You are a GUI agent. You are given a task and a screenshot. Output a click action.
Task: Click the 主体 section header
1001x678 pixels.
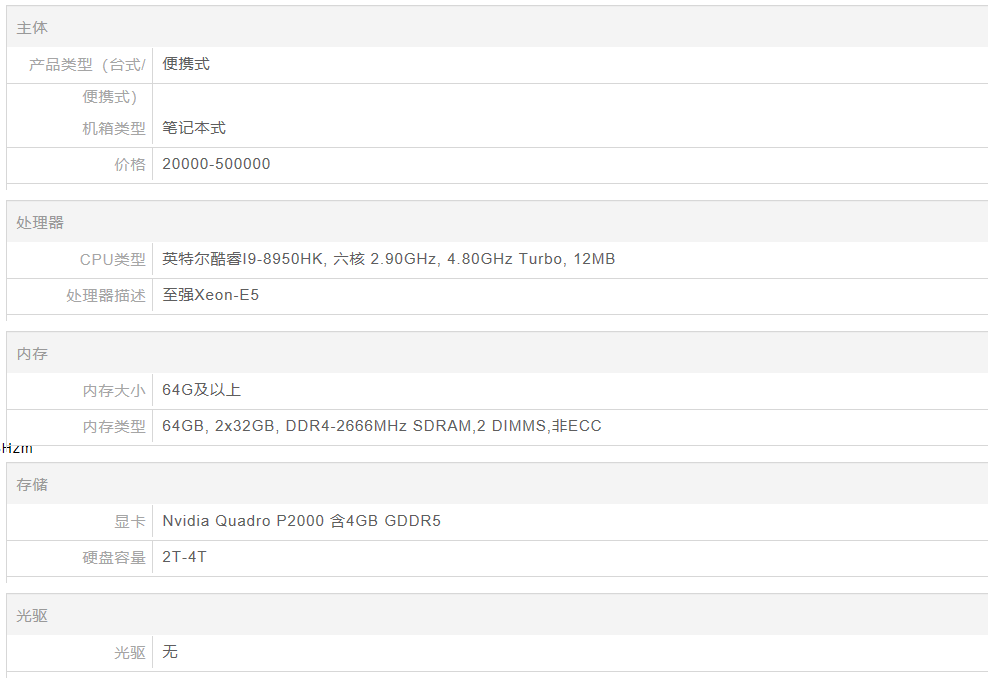point(32,28)
